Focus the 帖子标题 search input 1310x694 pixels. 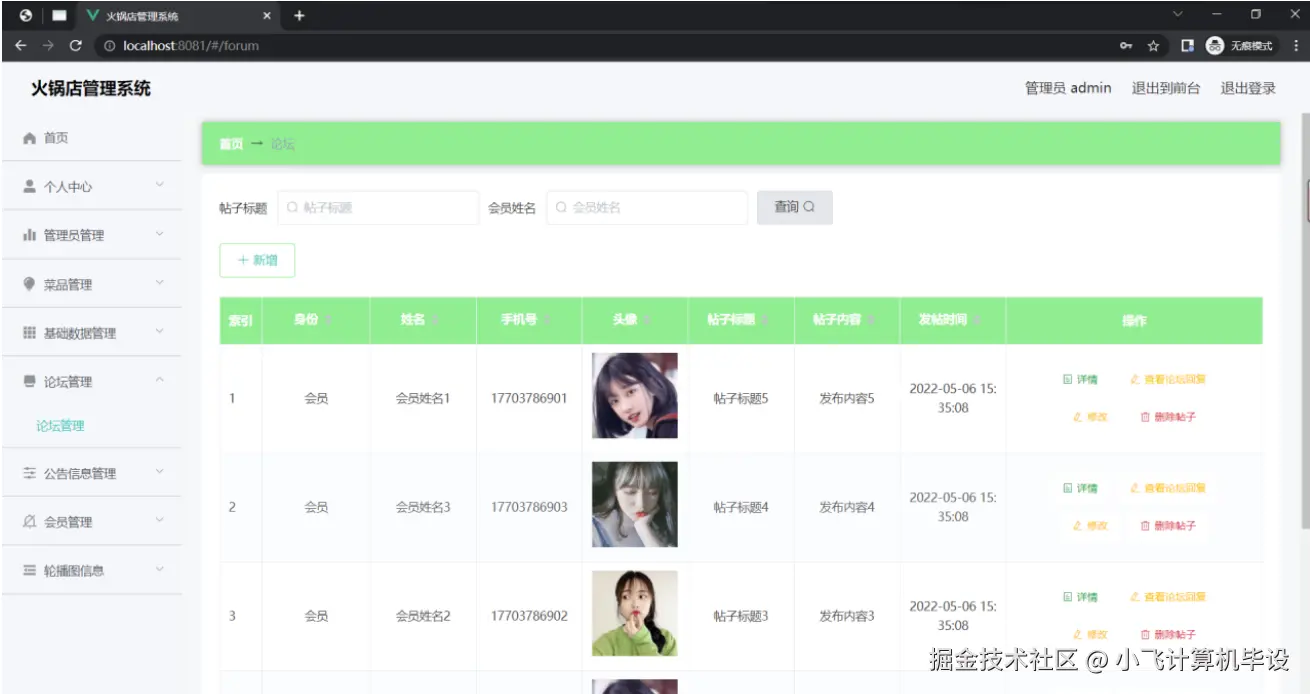point(378,207)
